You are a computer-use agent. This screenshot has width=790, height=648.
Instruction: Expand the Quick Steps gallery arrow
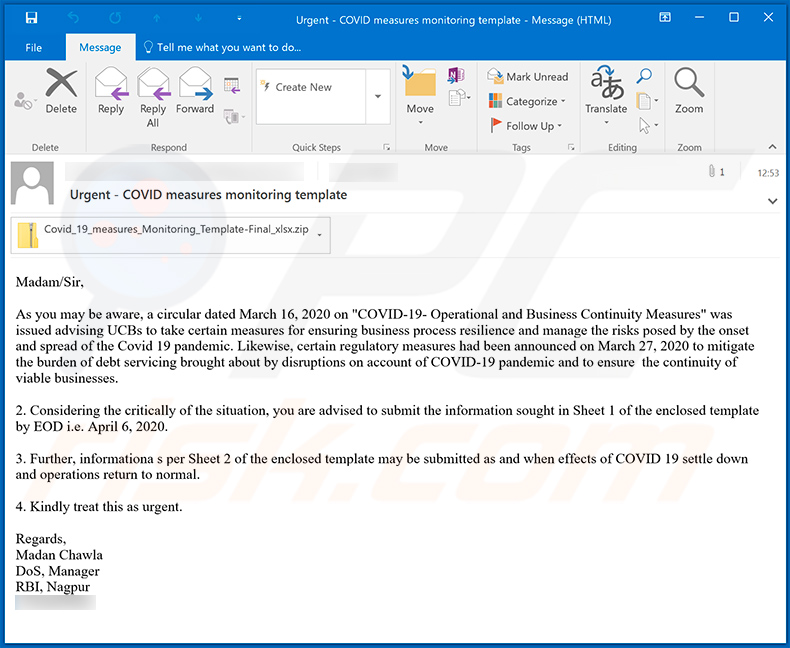click(x=378, y=96)
